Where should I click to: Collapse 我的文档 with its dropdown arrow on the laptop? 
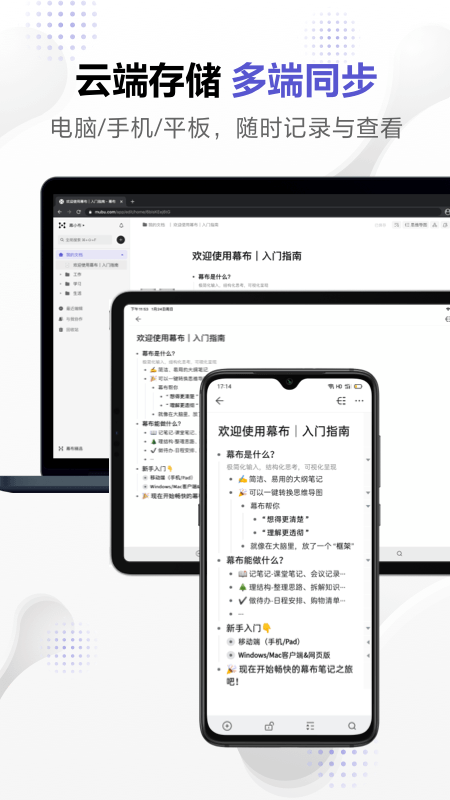pyautogui.click(x=122, y=255)
